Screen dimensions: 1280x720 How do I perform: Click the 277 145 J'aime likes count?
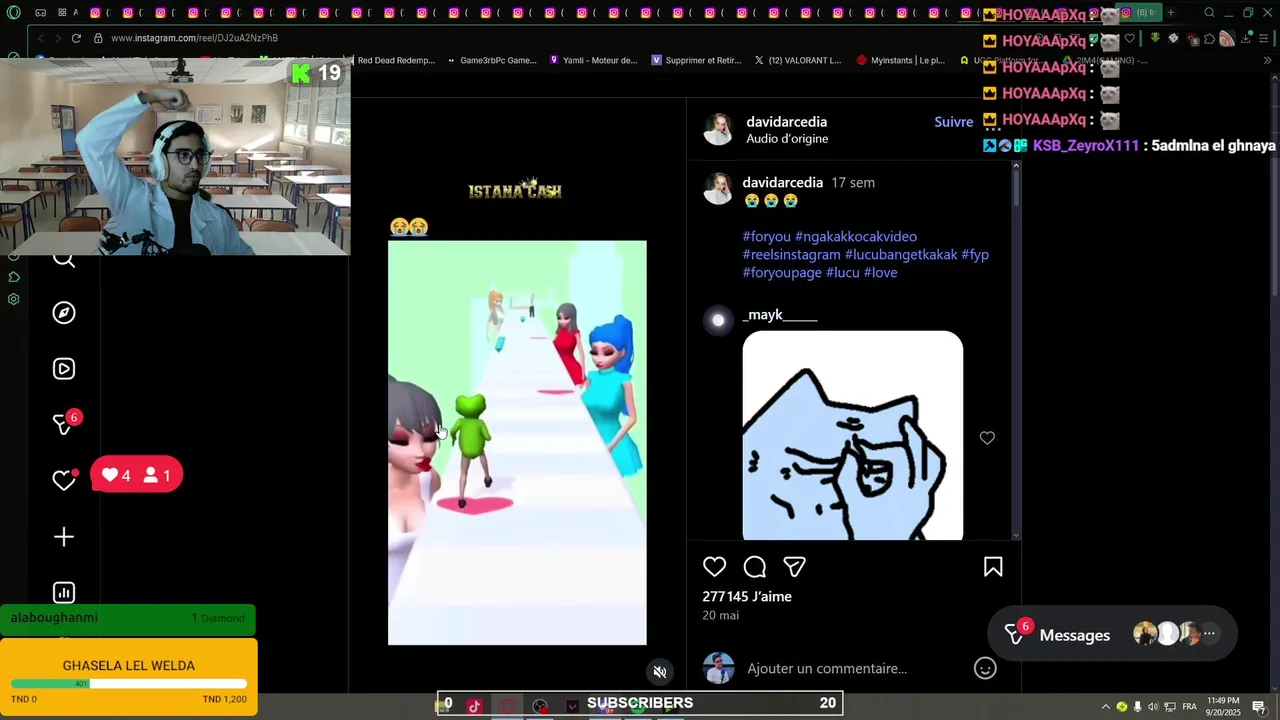[x=747, y=597]
